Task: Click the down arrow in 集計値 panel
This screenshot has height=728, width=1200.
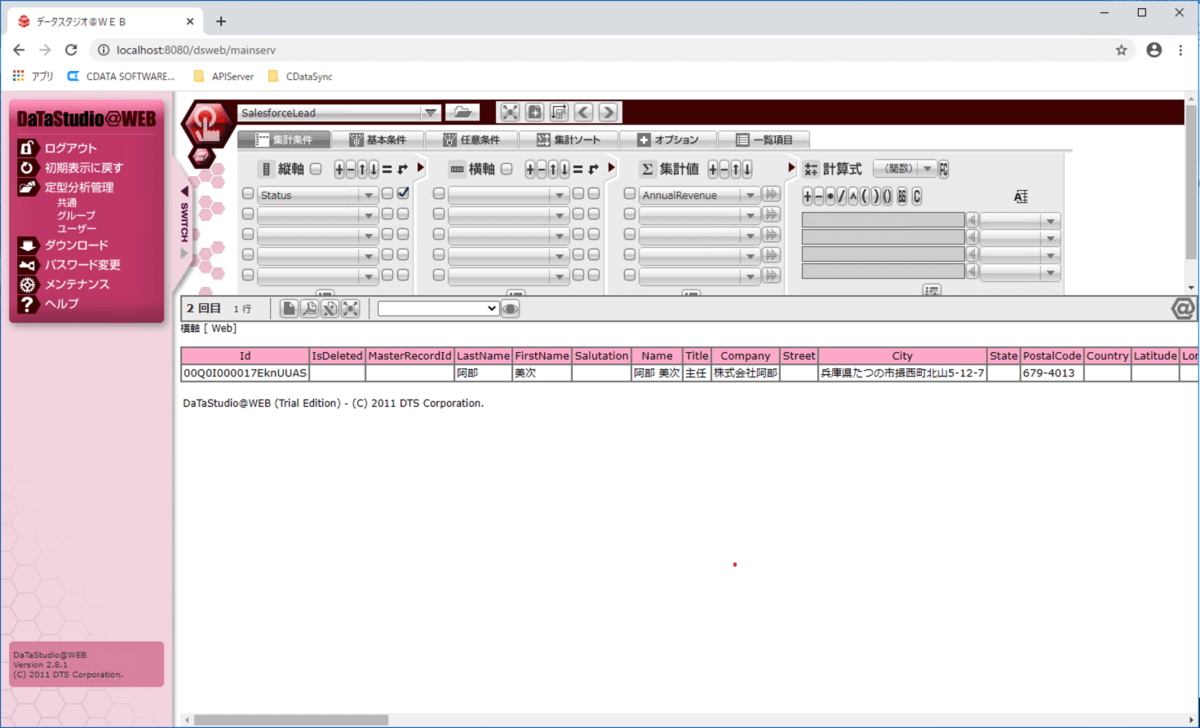Action: (x=748, y=169)
